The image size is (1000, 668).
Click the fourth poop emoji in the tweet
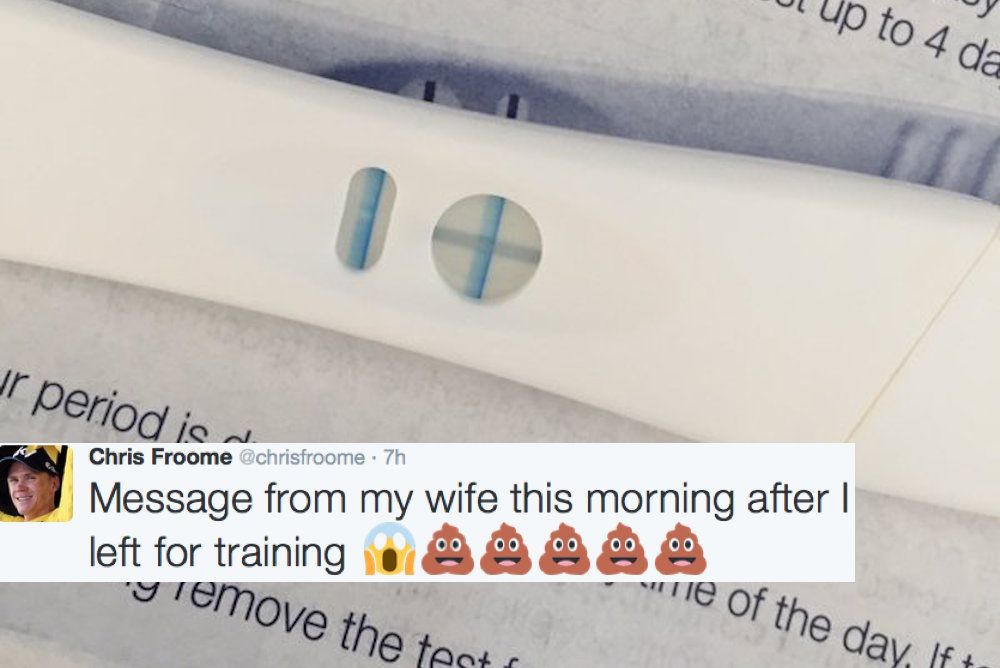tap(622, 549)
